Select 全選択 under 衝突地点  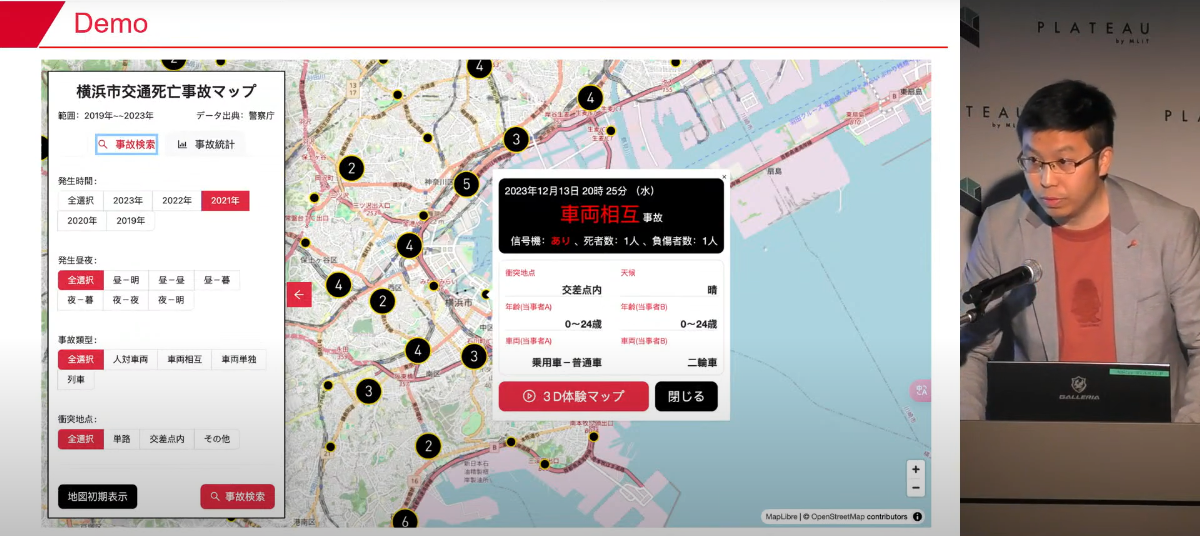coord(80,439)
